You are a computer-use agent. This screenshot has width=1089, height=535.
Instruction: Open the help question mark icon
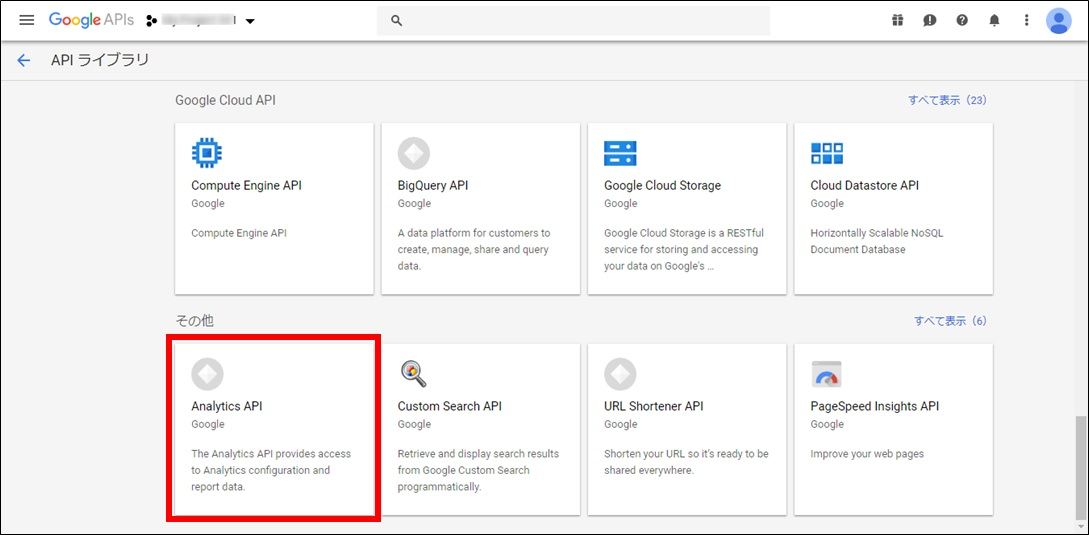point(962,20)
